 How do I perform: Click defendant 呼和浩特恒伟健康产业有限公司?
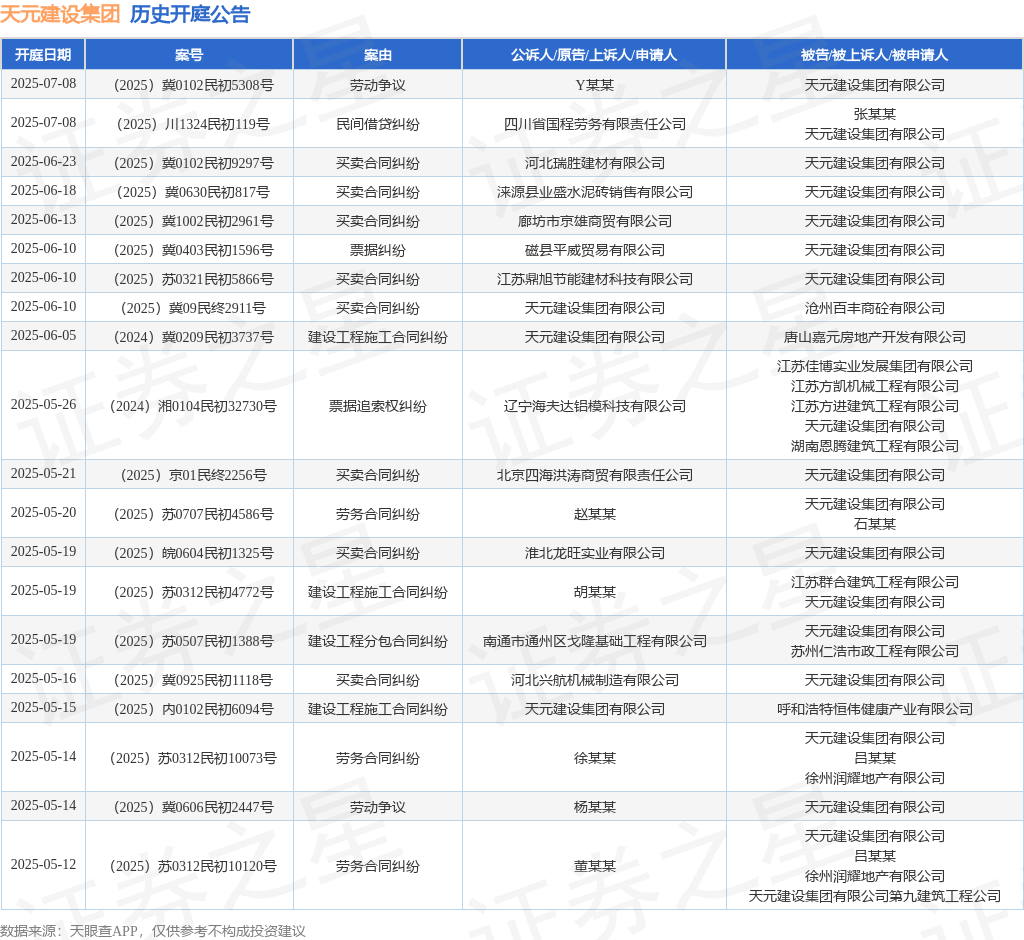(x=874, y=709)
